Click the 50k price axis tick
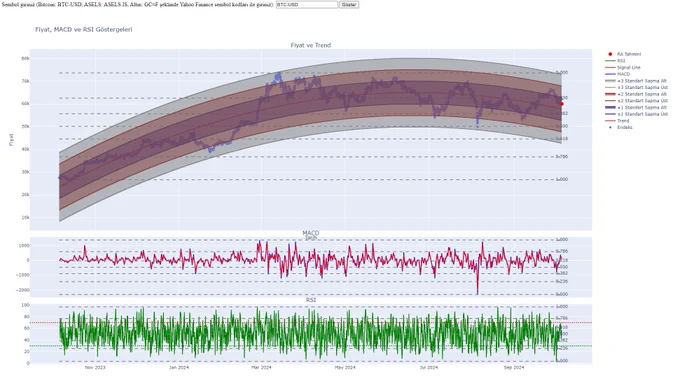 click(x=25, y=127)
